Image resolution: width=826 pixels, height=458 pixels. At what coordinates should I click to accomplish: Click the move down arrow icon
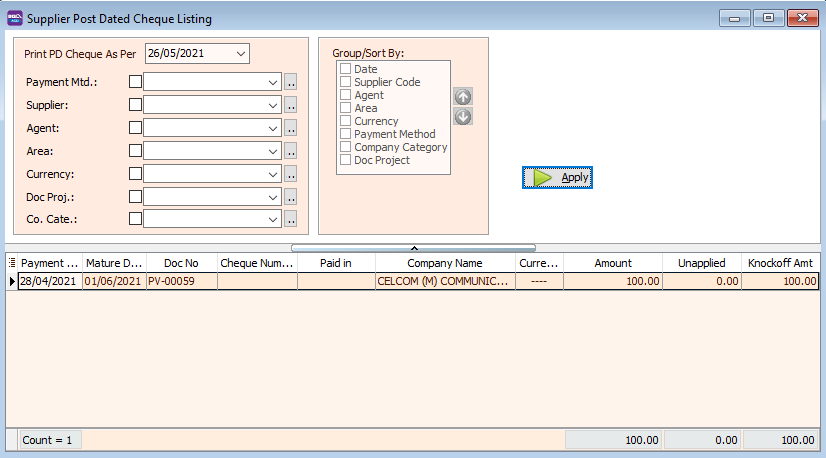point(463,116)
